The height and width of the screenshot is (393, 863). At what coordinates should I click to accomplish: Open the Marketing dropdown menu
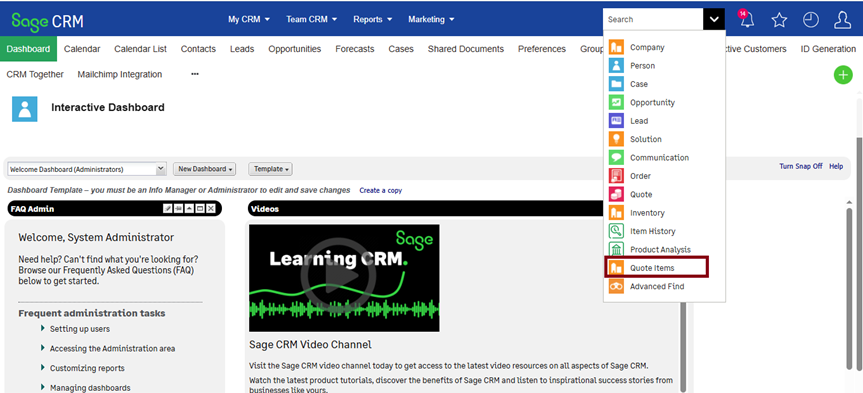(x=431, y=19)
